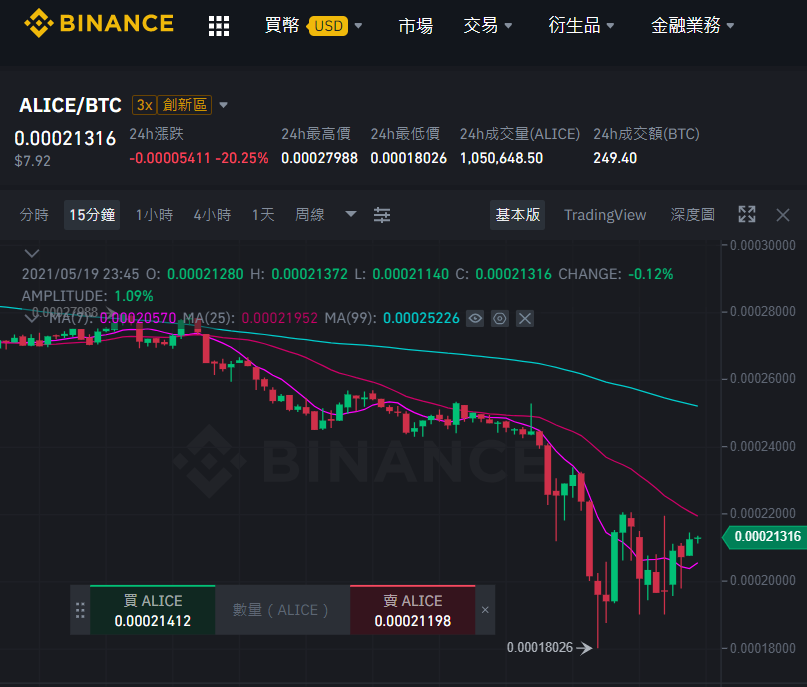807x687 pixels.
Task: Open chart indicator settings sliders icon
Action: click(382, 215)
